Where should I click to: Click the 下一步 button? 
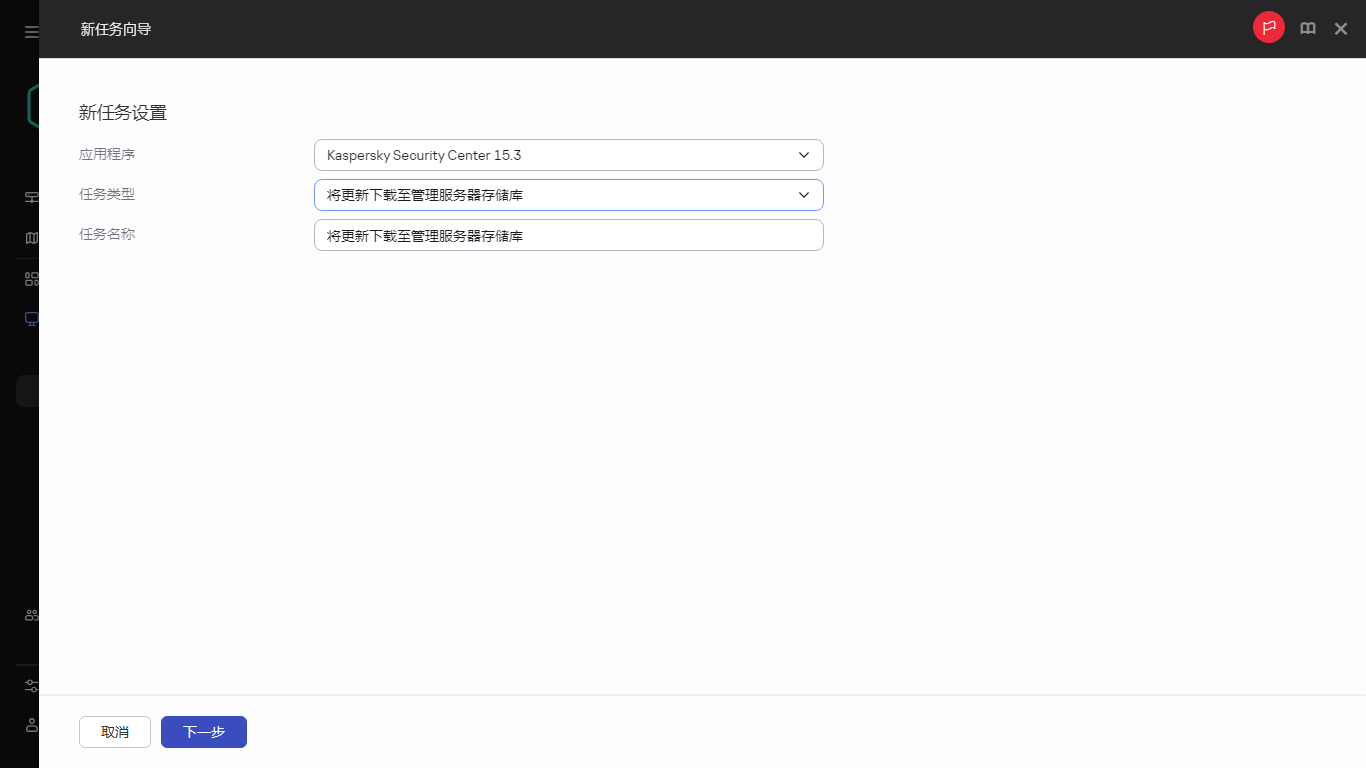[x=203, y=731]
